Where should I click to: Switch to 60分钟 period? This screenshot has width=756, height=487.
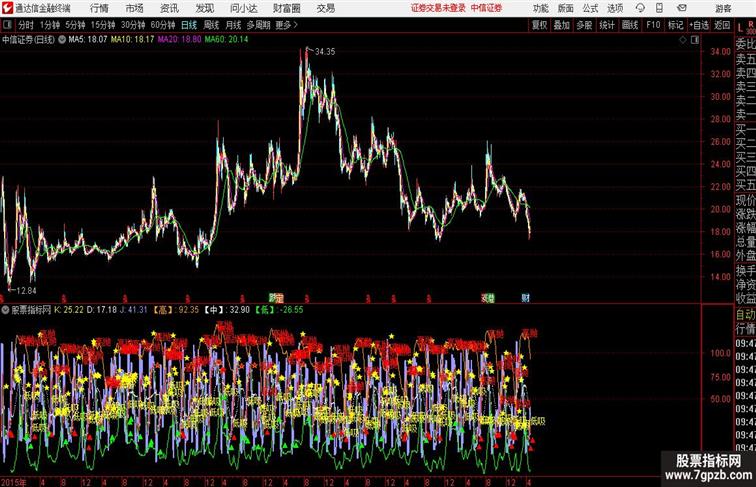[163, 25]
